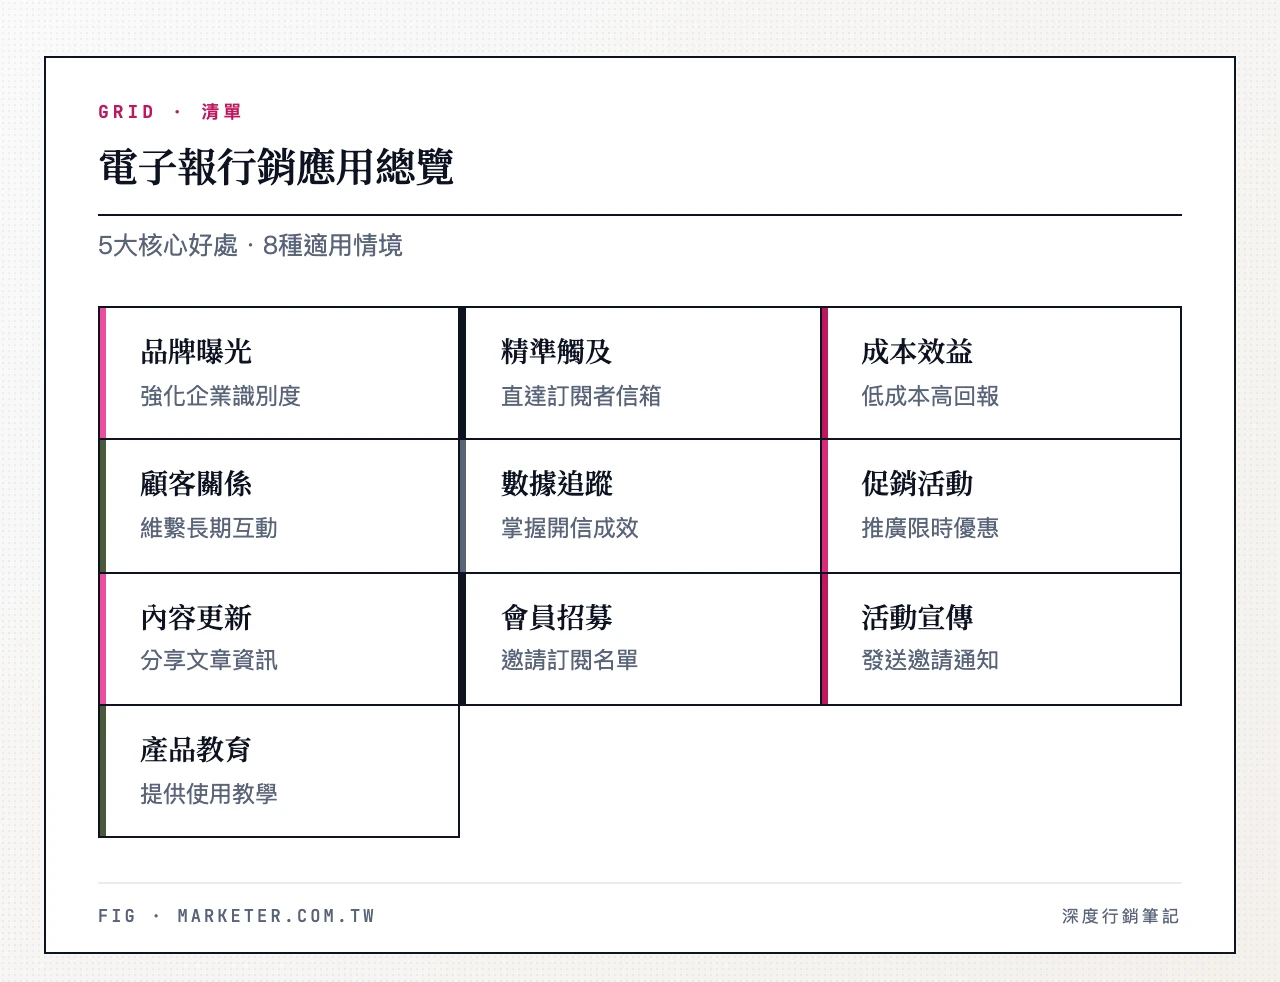Select the text 分享文章資訊

coord(209,660)
